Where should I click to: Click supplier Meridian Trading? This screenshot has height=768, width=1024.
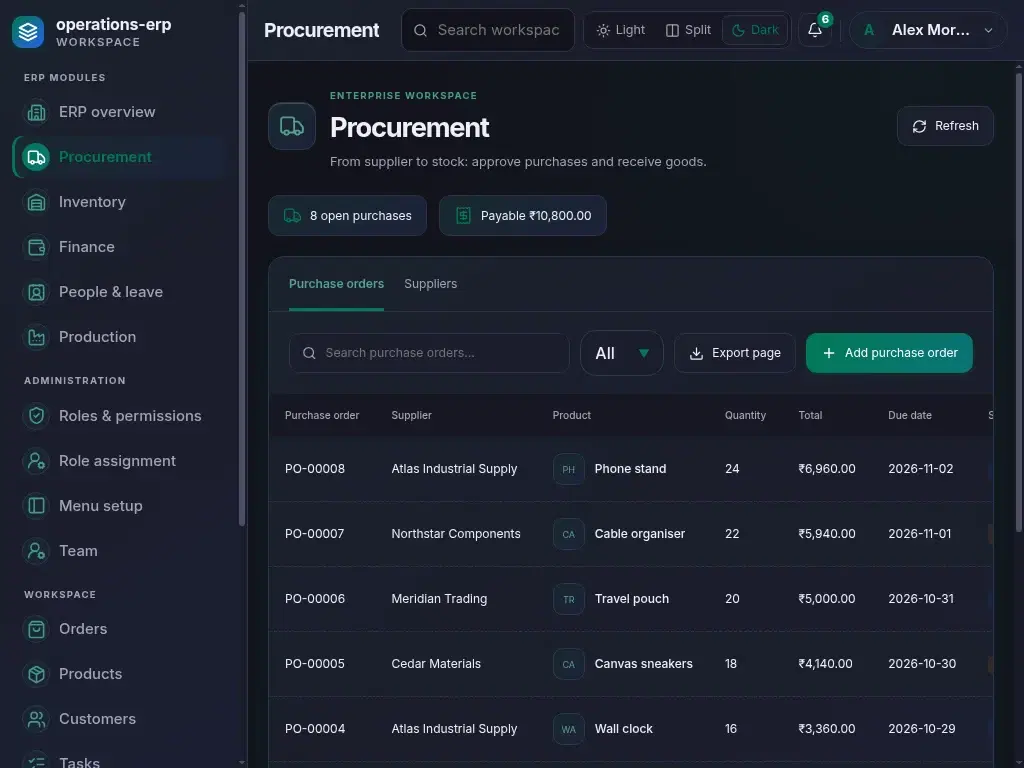coord(439,599)
